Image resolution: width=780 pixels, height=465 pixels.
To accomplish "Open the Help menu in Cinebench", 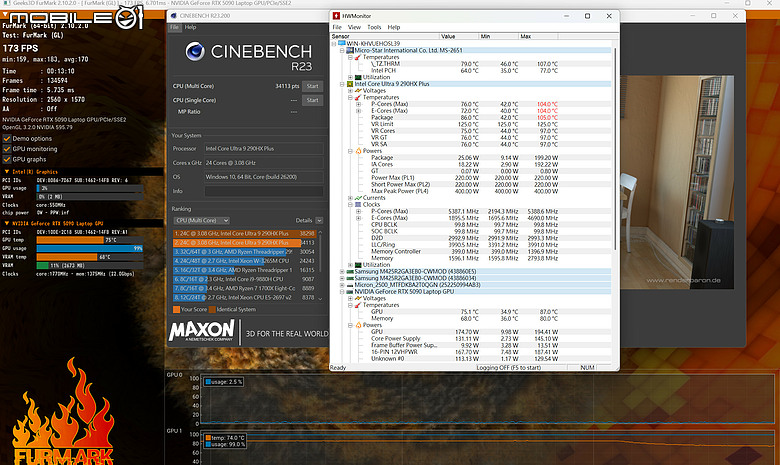I will click(x=191, y=27).
